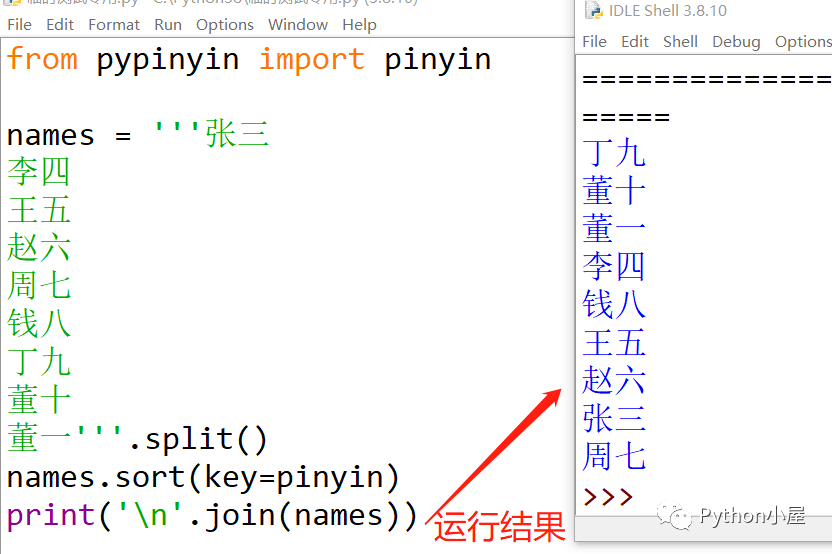Click '董十' in the shell output
832x554 pixels.
(x=613, y=191)
